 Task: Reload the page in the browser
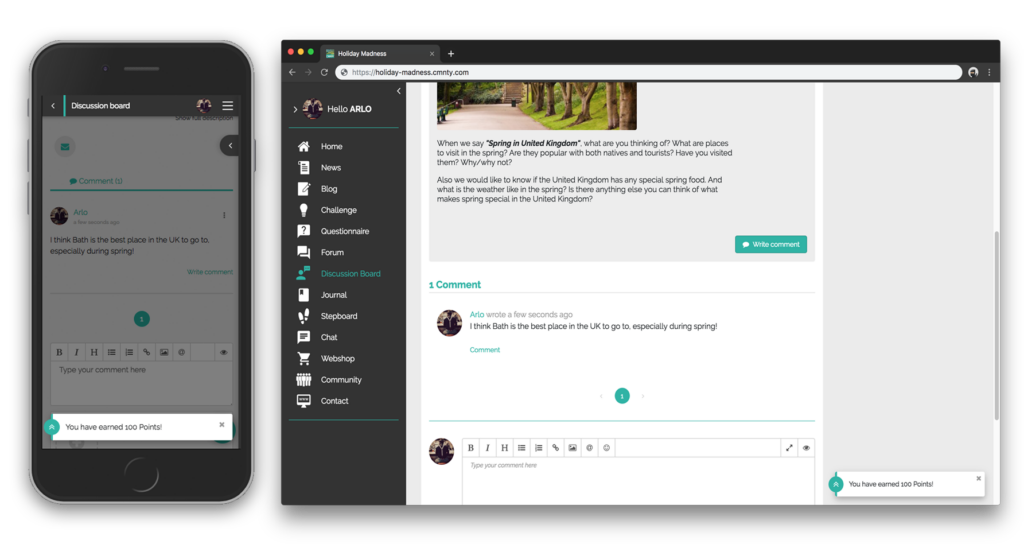324,72
